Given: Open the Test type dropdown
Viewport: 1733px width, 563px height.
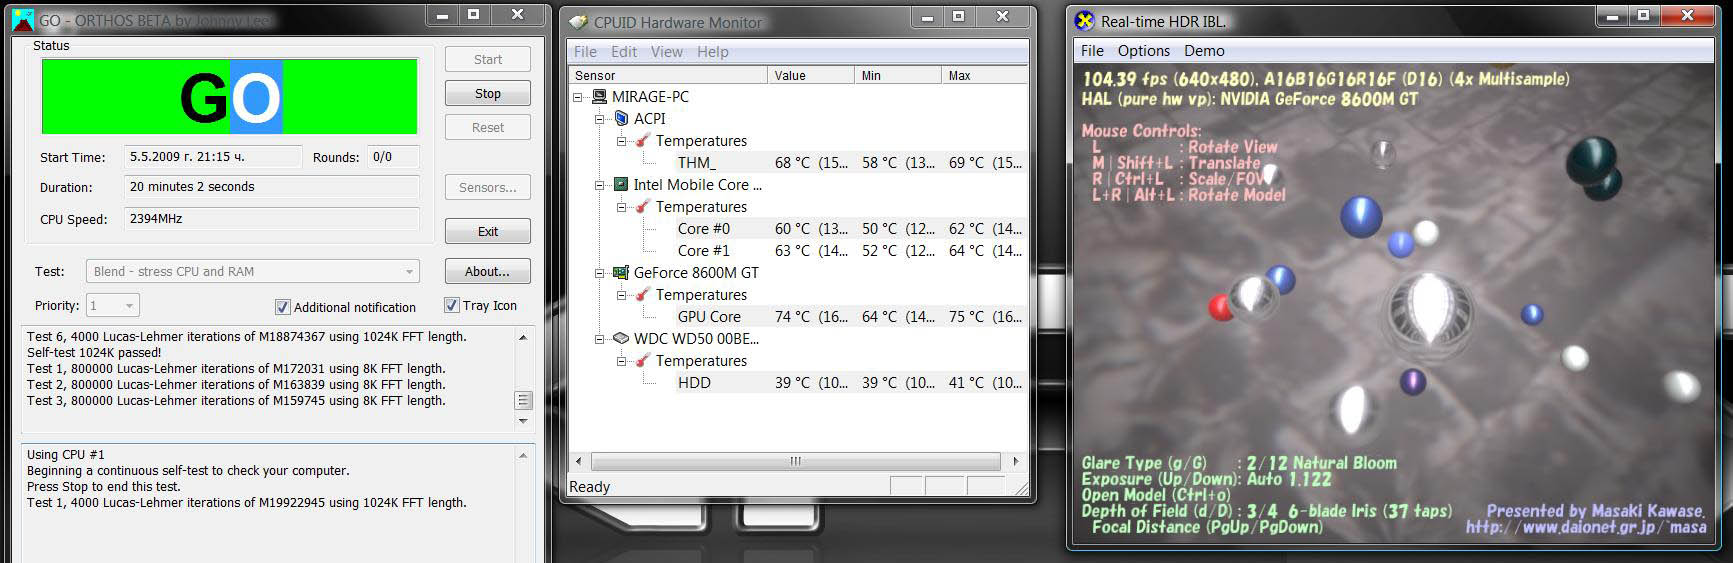Looking at the screenshot, I should coord(253,271).
